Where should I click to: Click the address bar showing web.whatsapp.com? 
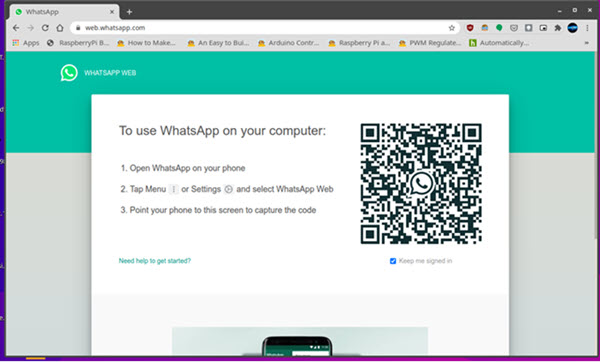(x=265, y=28)
